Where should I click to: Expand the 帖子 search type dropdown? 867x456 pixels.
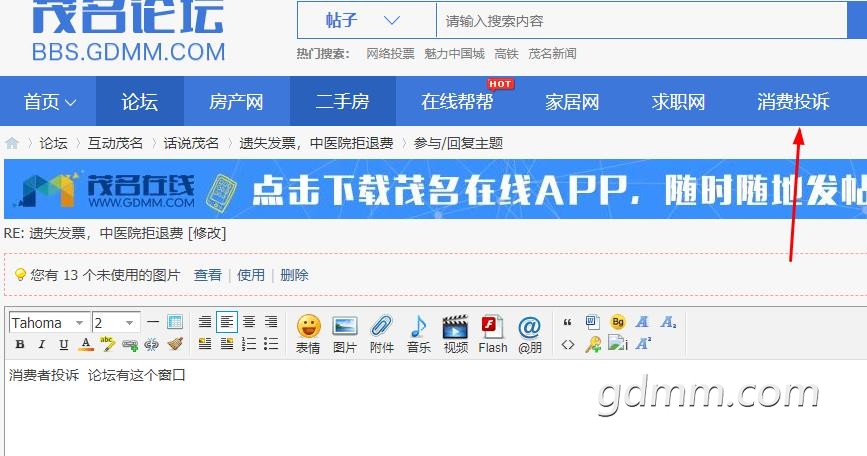click(x=366, y=20)
